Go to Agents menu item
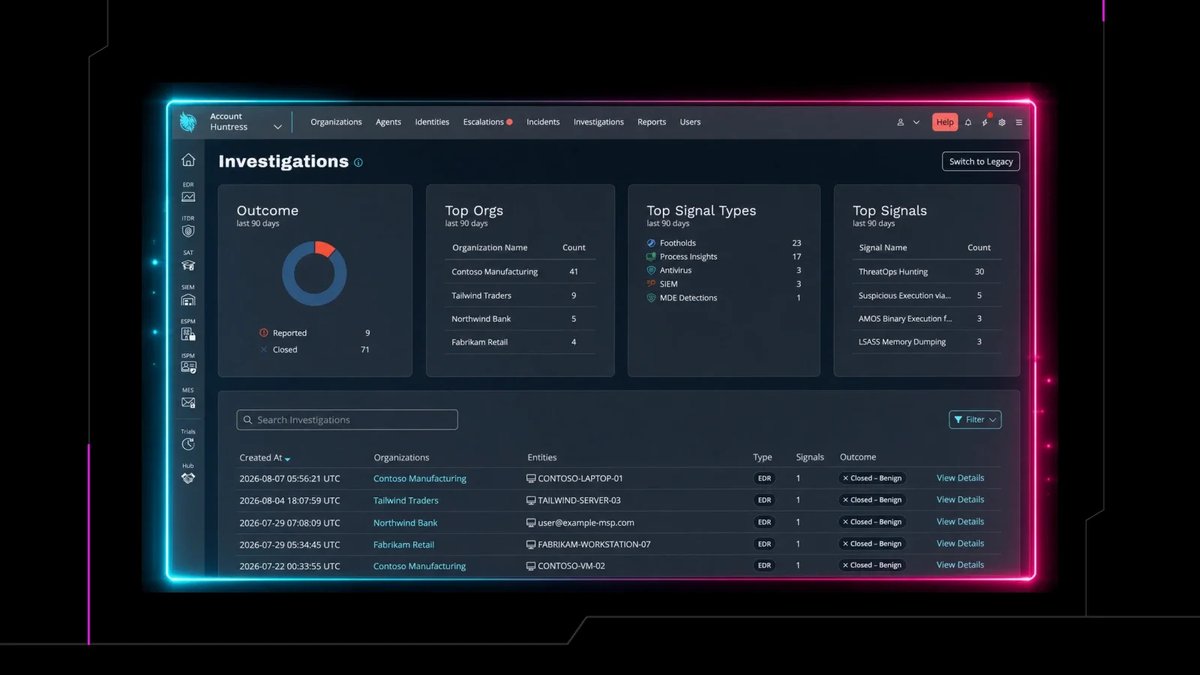The height and width of the screenshot is (675, 1200). click(x=388, y=122)
